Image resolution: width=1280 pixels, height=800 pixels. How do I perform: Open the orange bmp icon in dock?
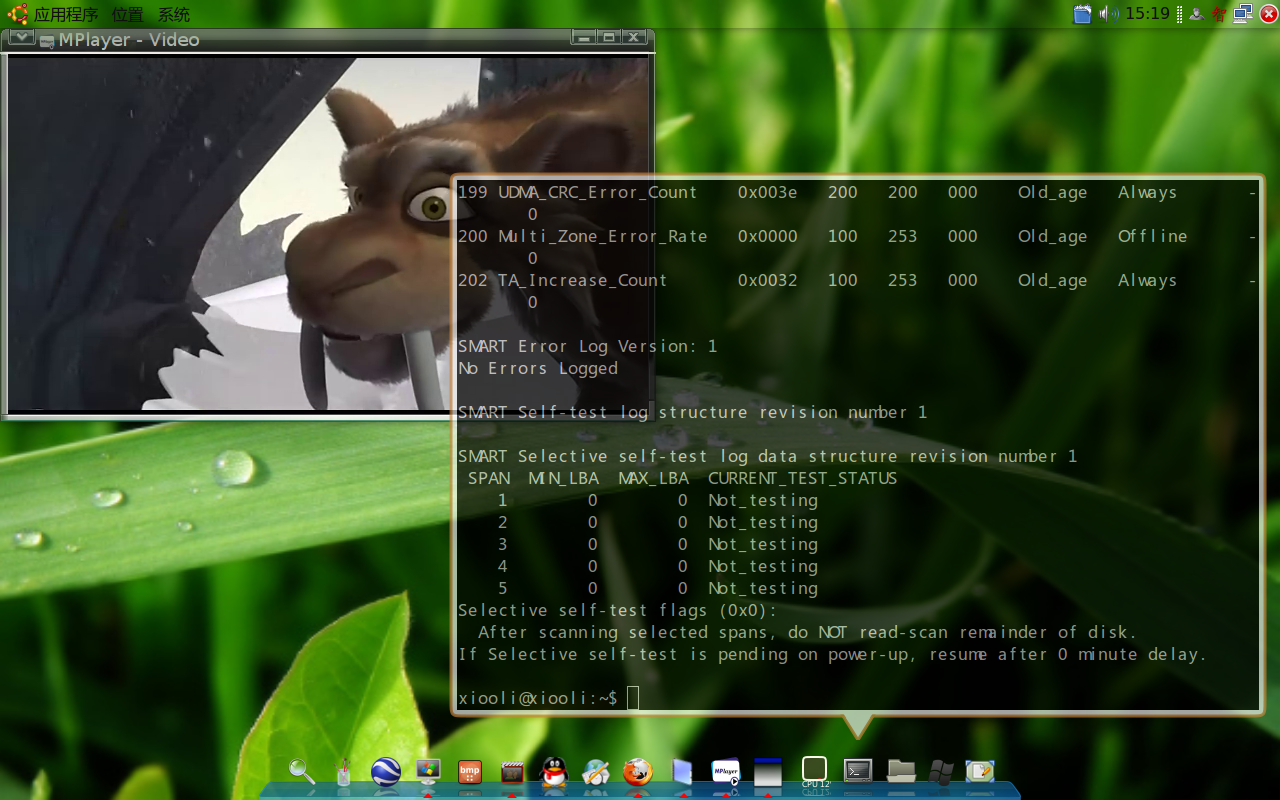coord(470,772)
